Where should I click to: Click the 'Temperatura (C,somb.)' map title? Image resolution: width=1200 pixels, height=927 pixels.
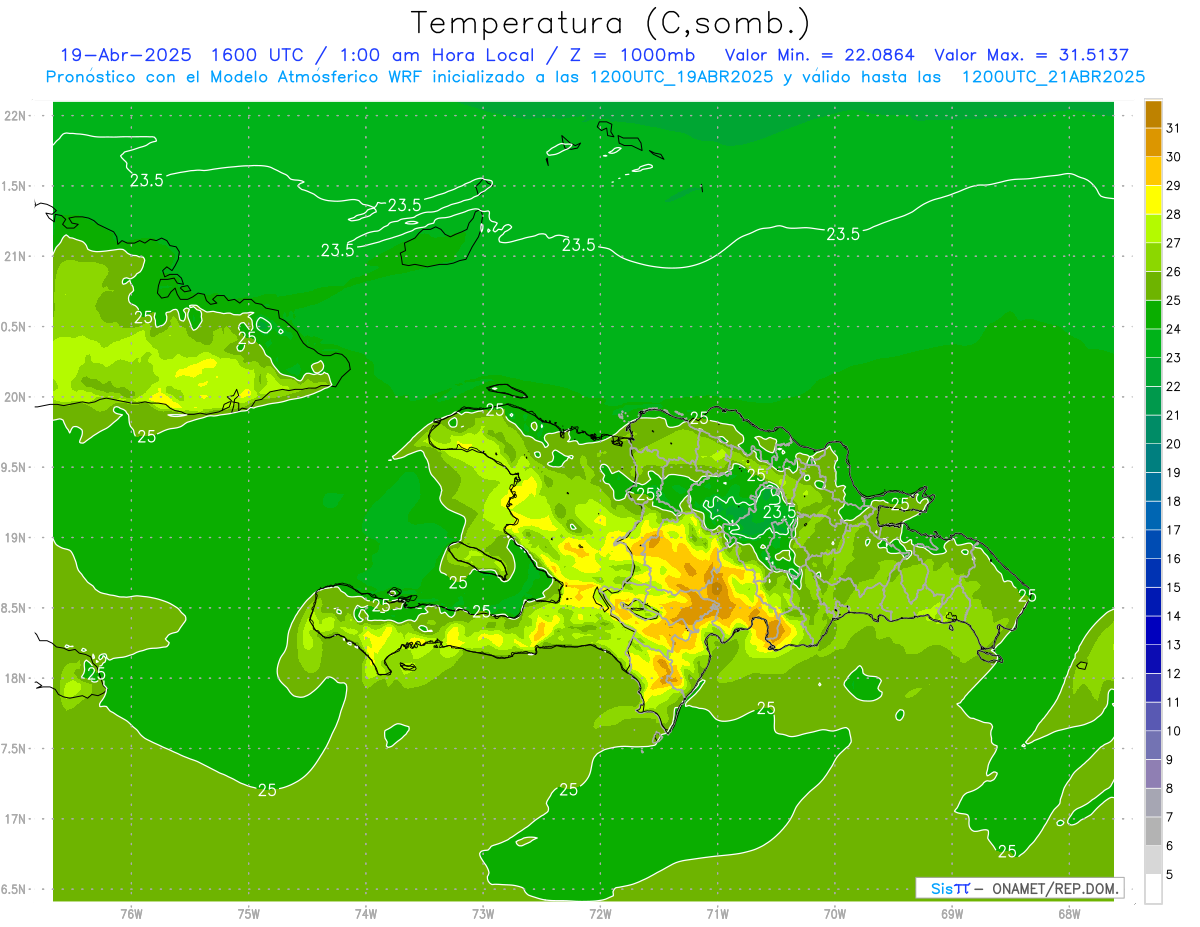[610, 22]
